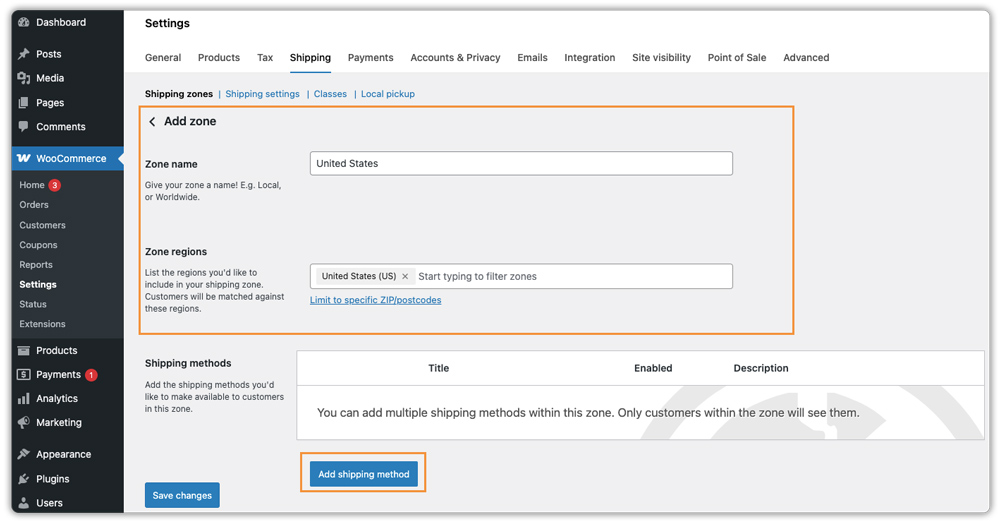
Task: Open the Products settings tab
Action: [x=219, y=57]
